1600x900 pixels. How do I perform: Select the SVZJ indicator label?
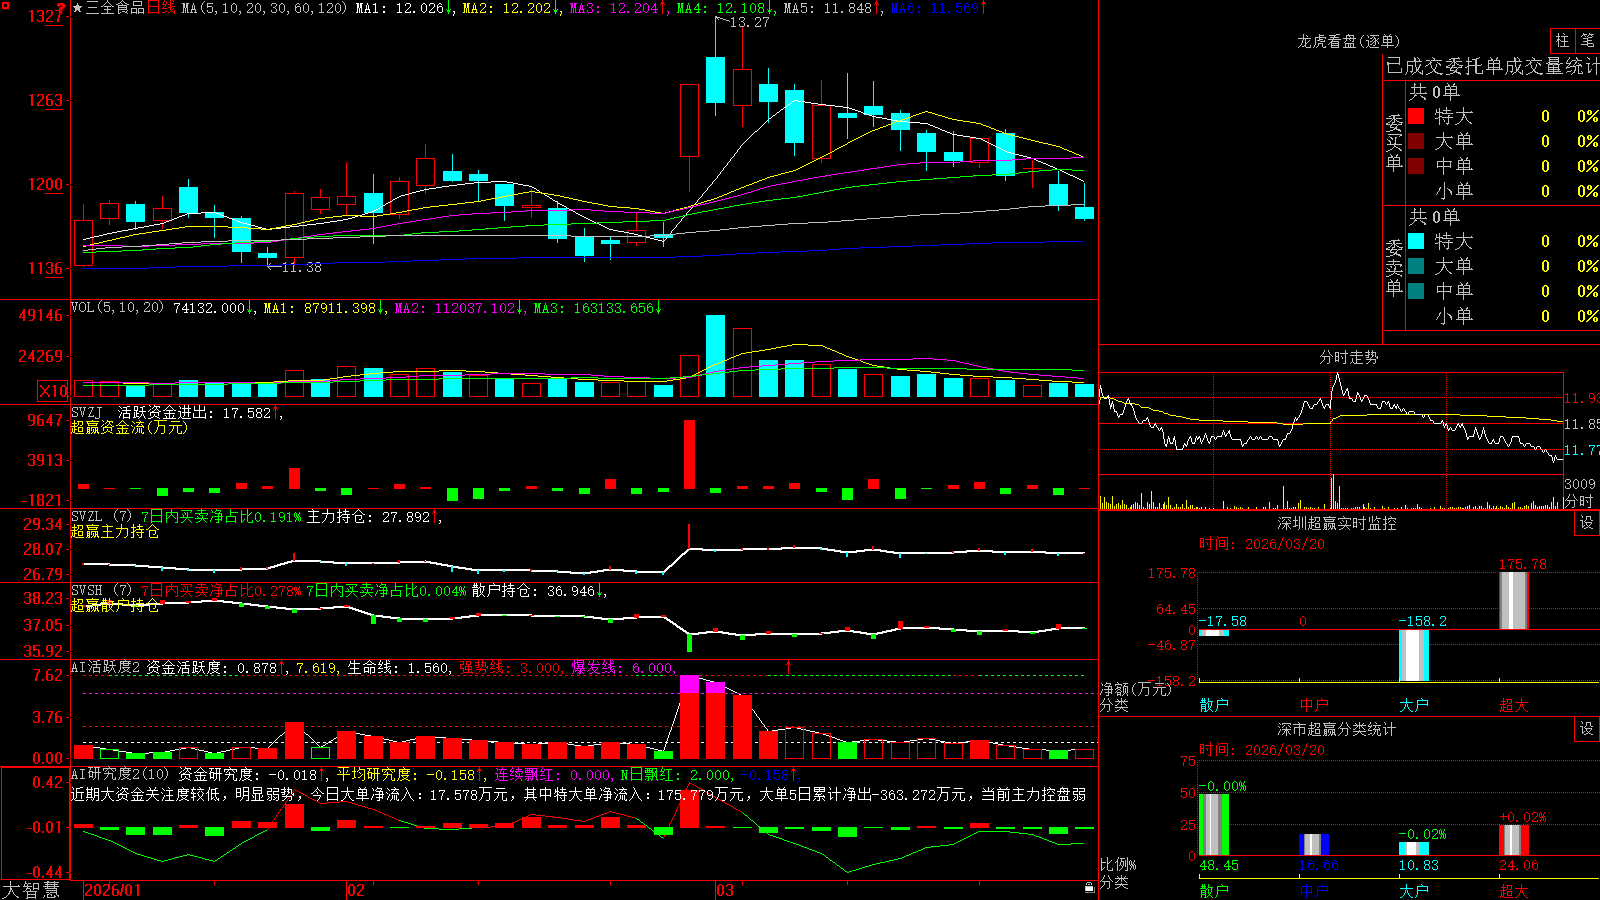[x=87, y=412]
